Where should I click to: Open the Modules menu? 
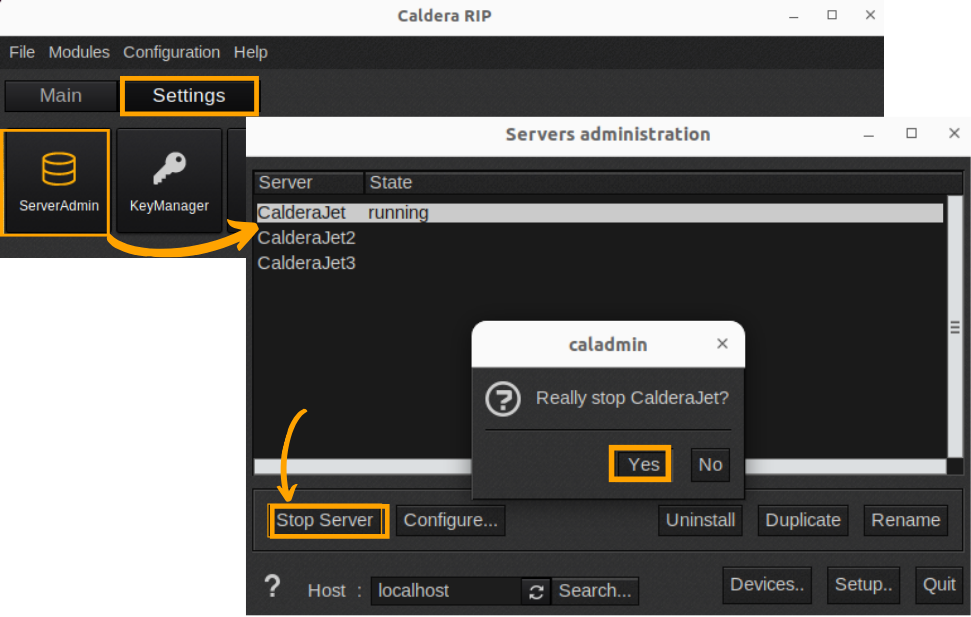pos(79,52)
